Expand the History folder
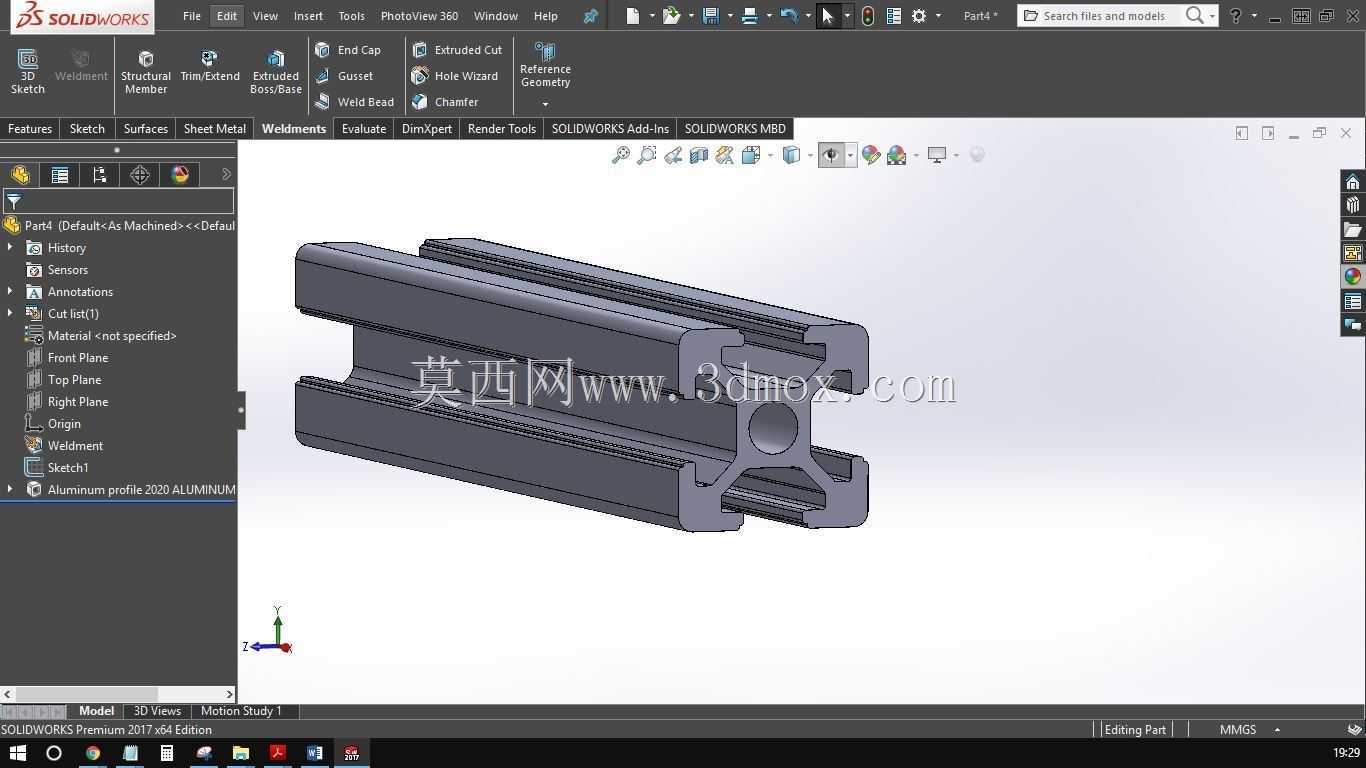The height and width of the screenshot is (768, 1366). click(x=10, y=248)
